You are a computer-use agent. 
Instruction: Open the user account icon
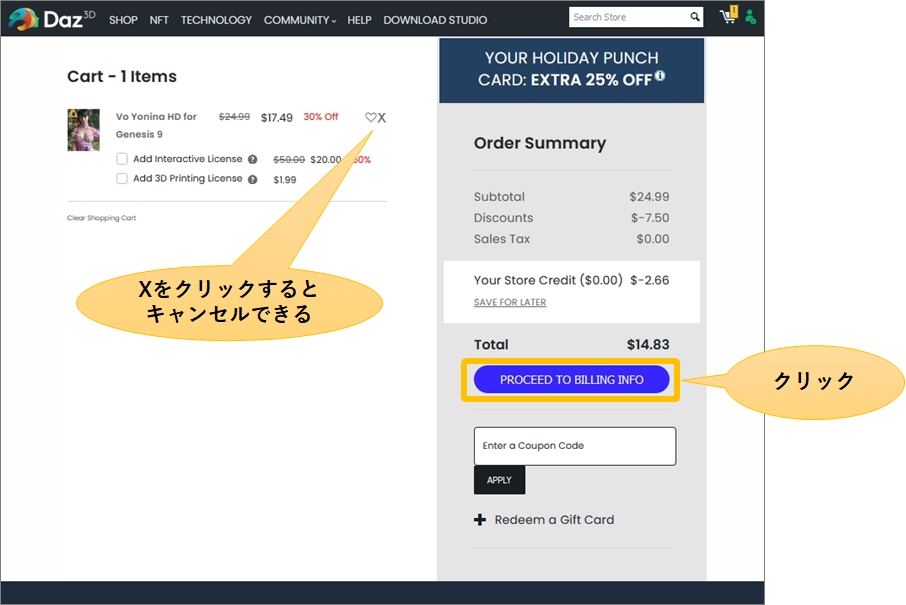750,17
